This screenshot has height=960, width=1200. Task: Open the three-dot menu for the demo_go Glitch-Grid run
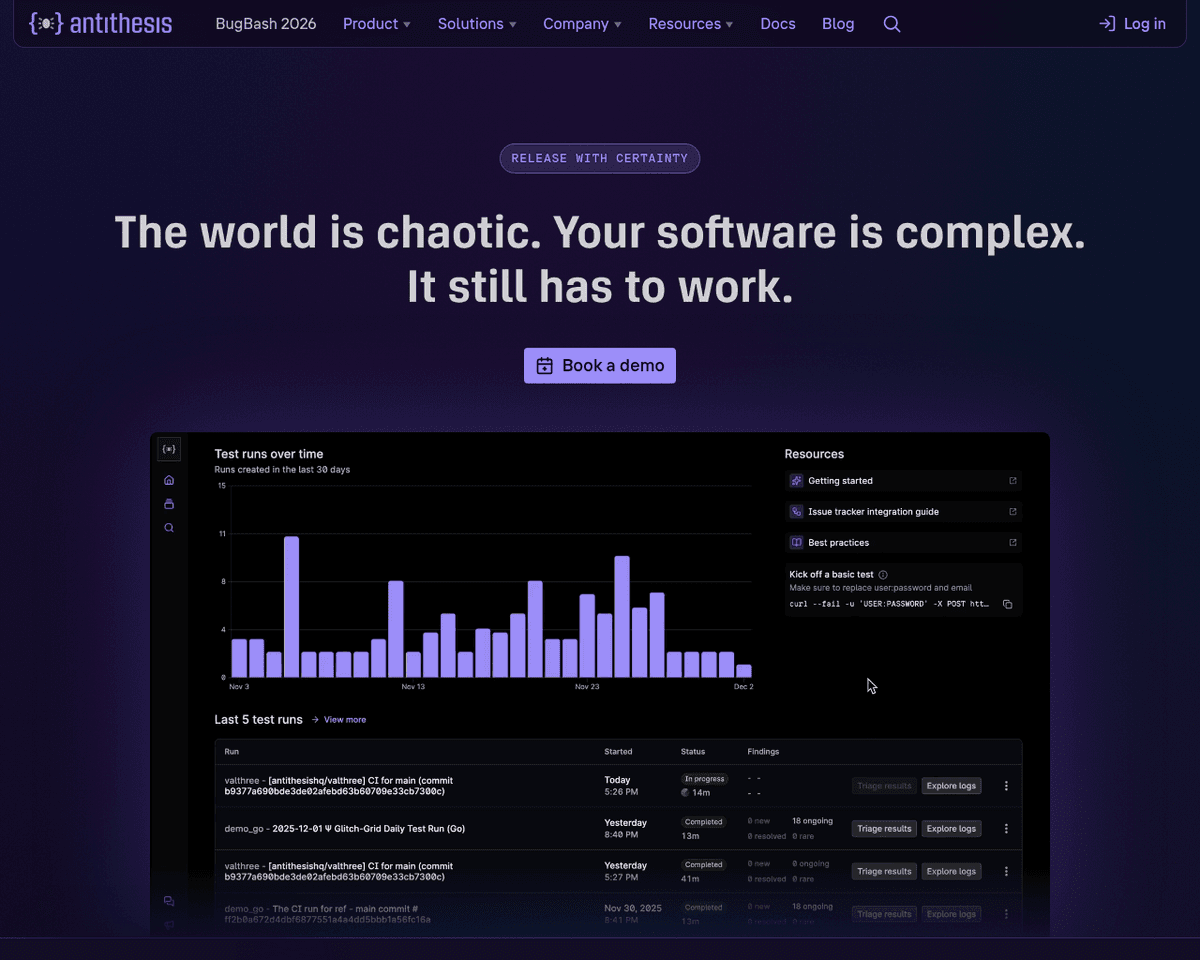[1006, 829]
